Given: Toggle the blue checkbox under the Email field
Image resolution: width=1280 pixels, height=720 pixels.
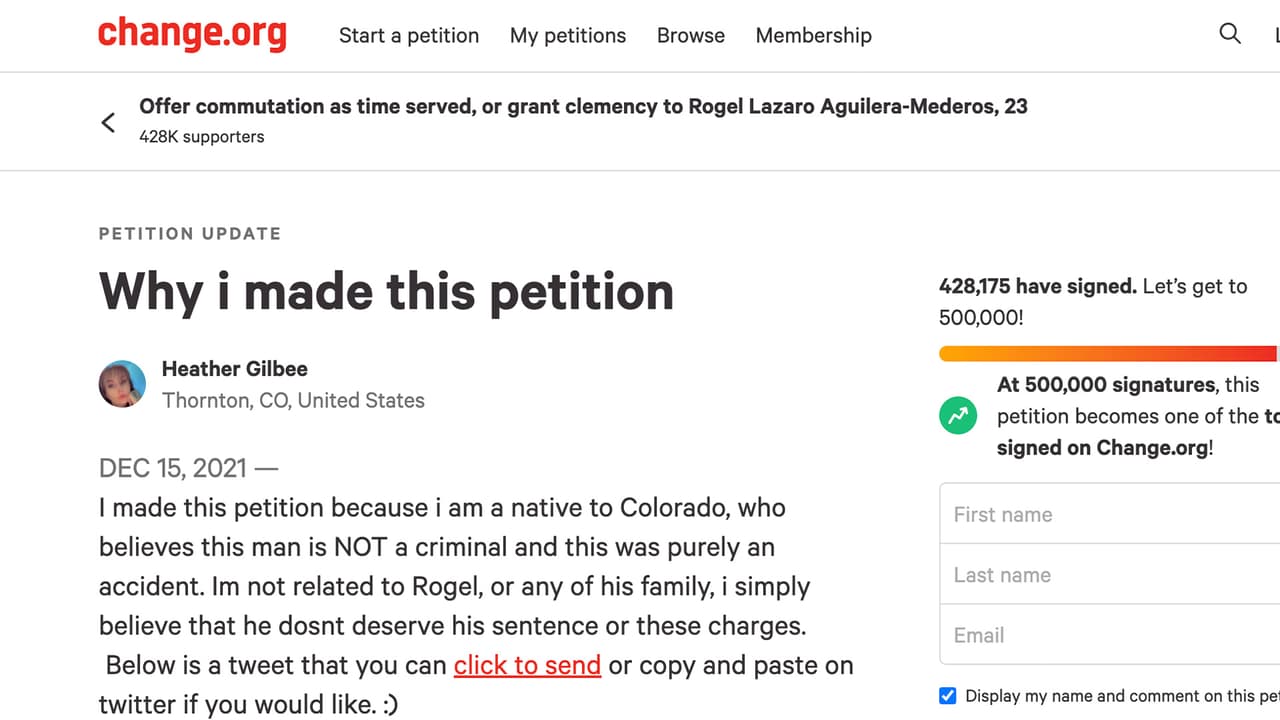Looking at the screenshot, I should pyautogui.click(x=947, y=696).
